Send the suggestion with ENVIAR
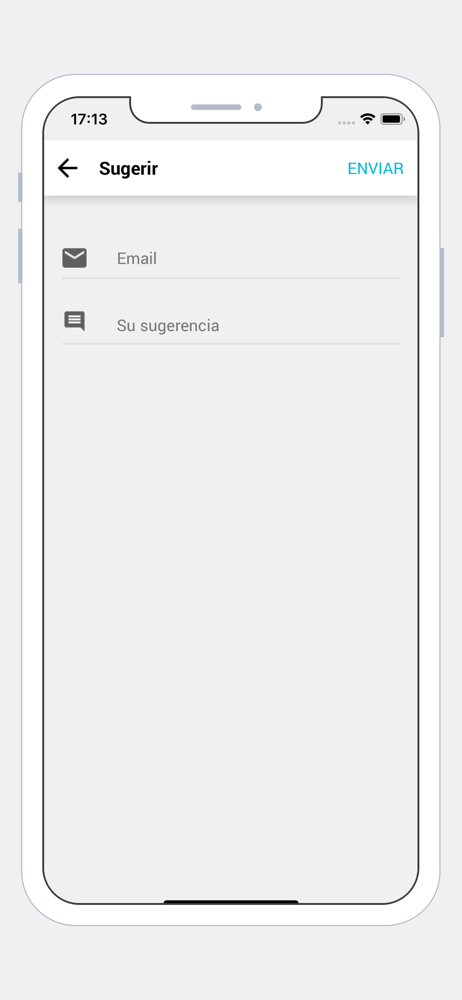This screenshot has width=462, height=1000. pyautogui.click(x=375, y=168)
